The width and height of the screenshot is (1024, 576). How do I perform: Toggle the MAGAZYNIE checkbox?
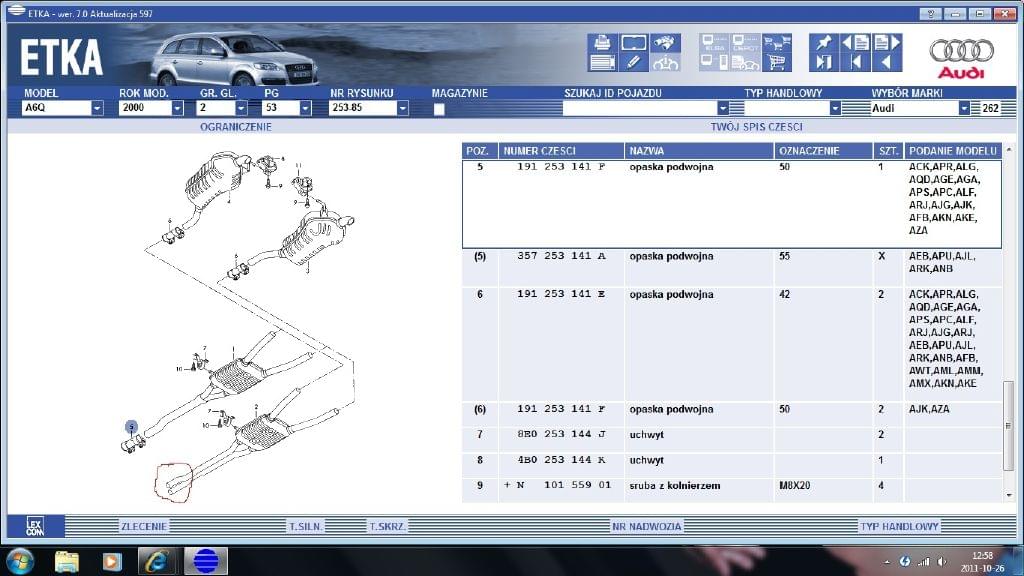pos(439,109)
